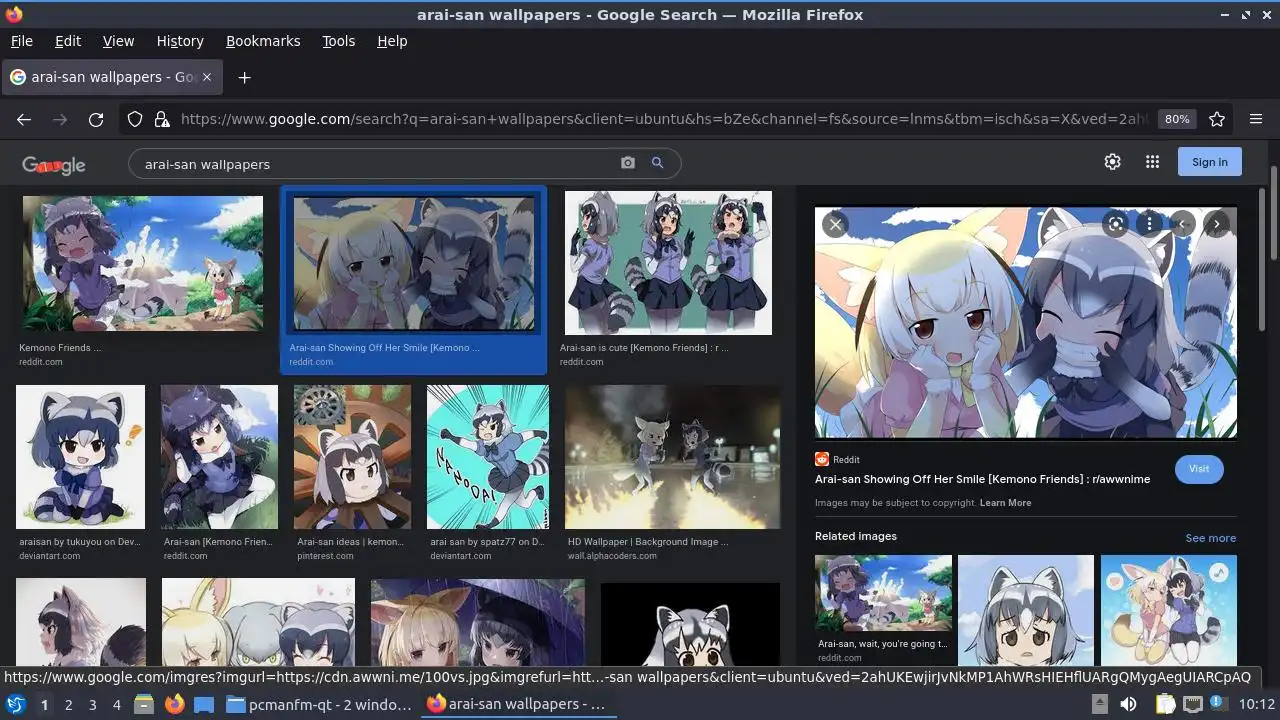Viewport: 1280px width, 720px height.
Task: Open arai san by spatz77 thumbnail
Action: click(x=488, y=457)
